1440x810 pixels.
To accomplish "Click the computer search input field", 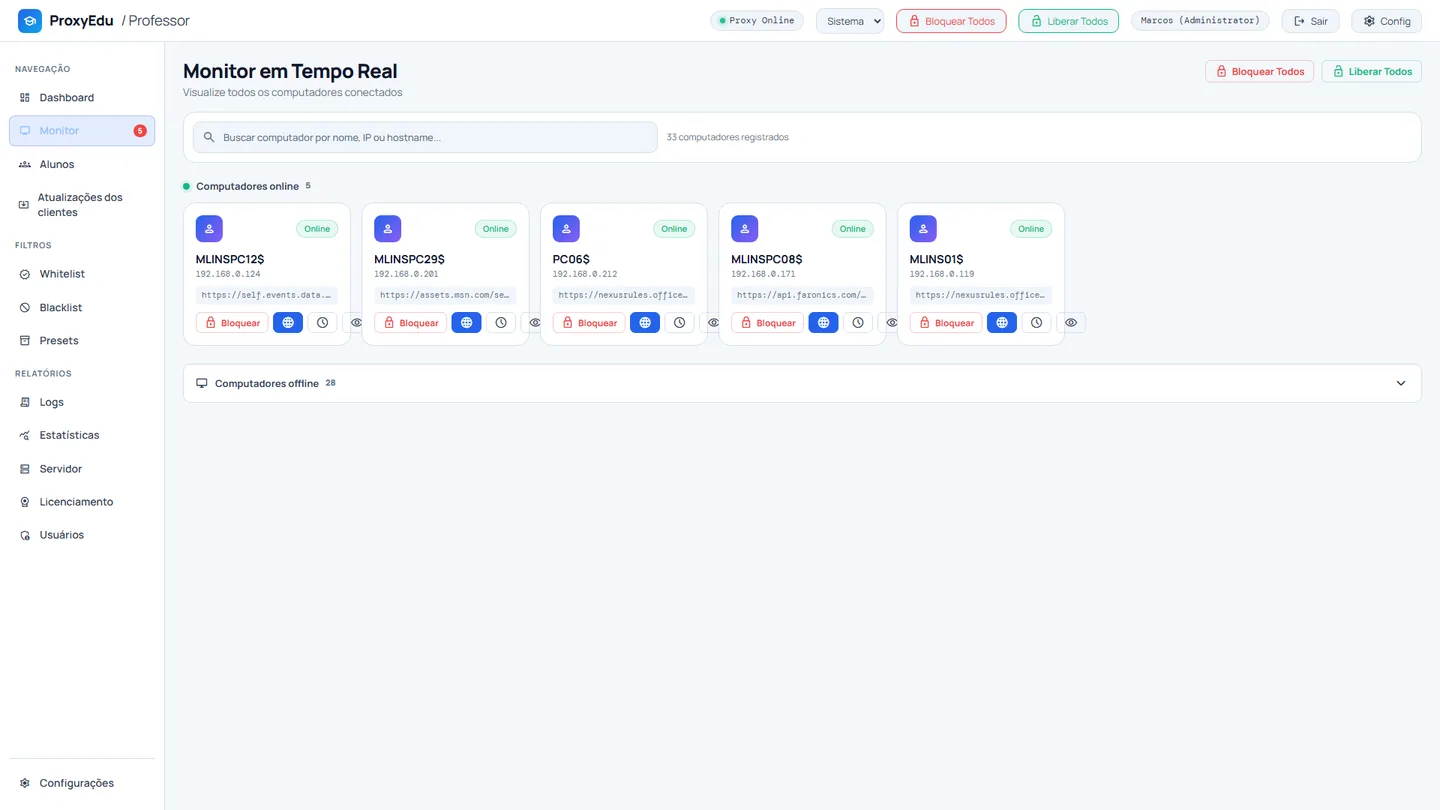I will pyautogui.click(x=425, y=137).
